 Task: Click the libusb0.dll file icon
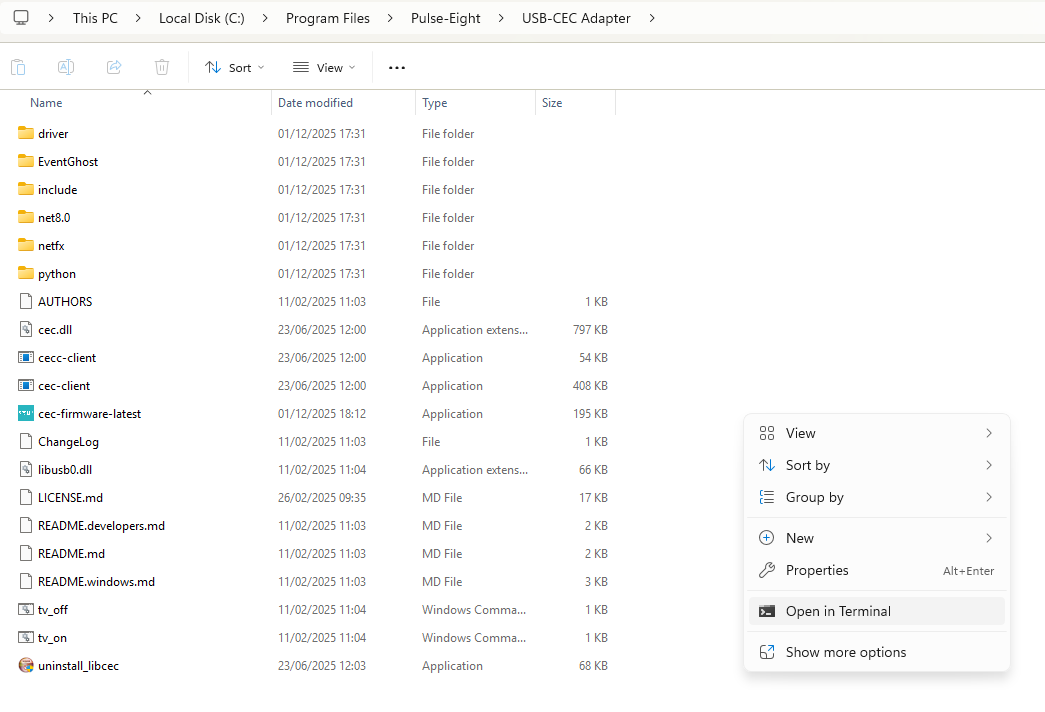[x=26, y=469]
